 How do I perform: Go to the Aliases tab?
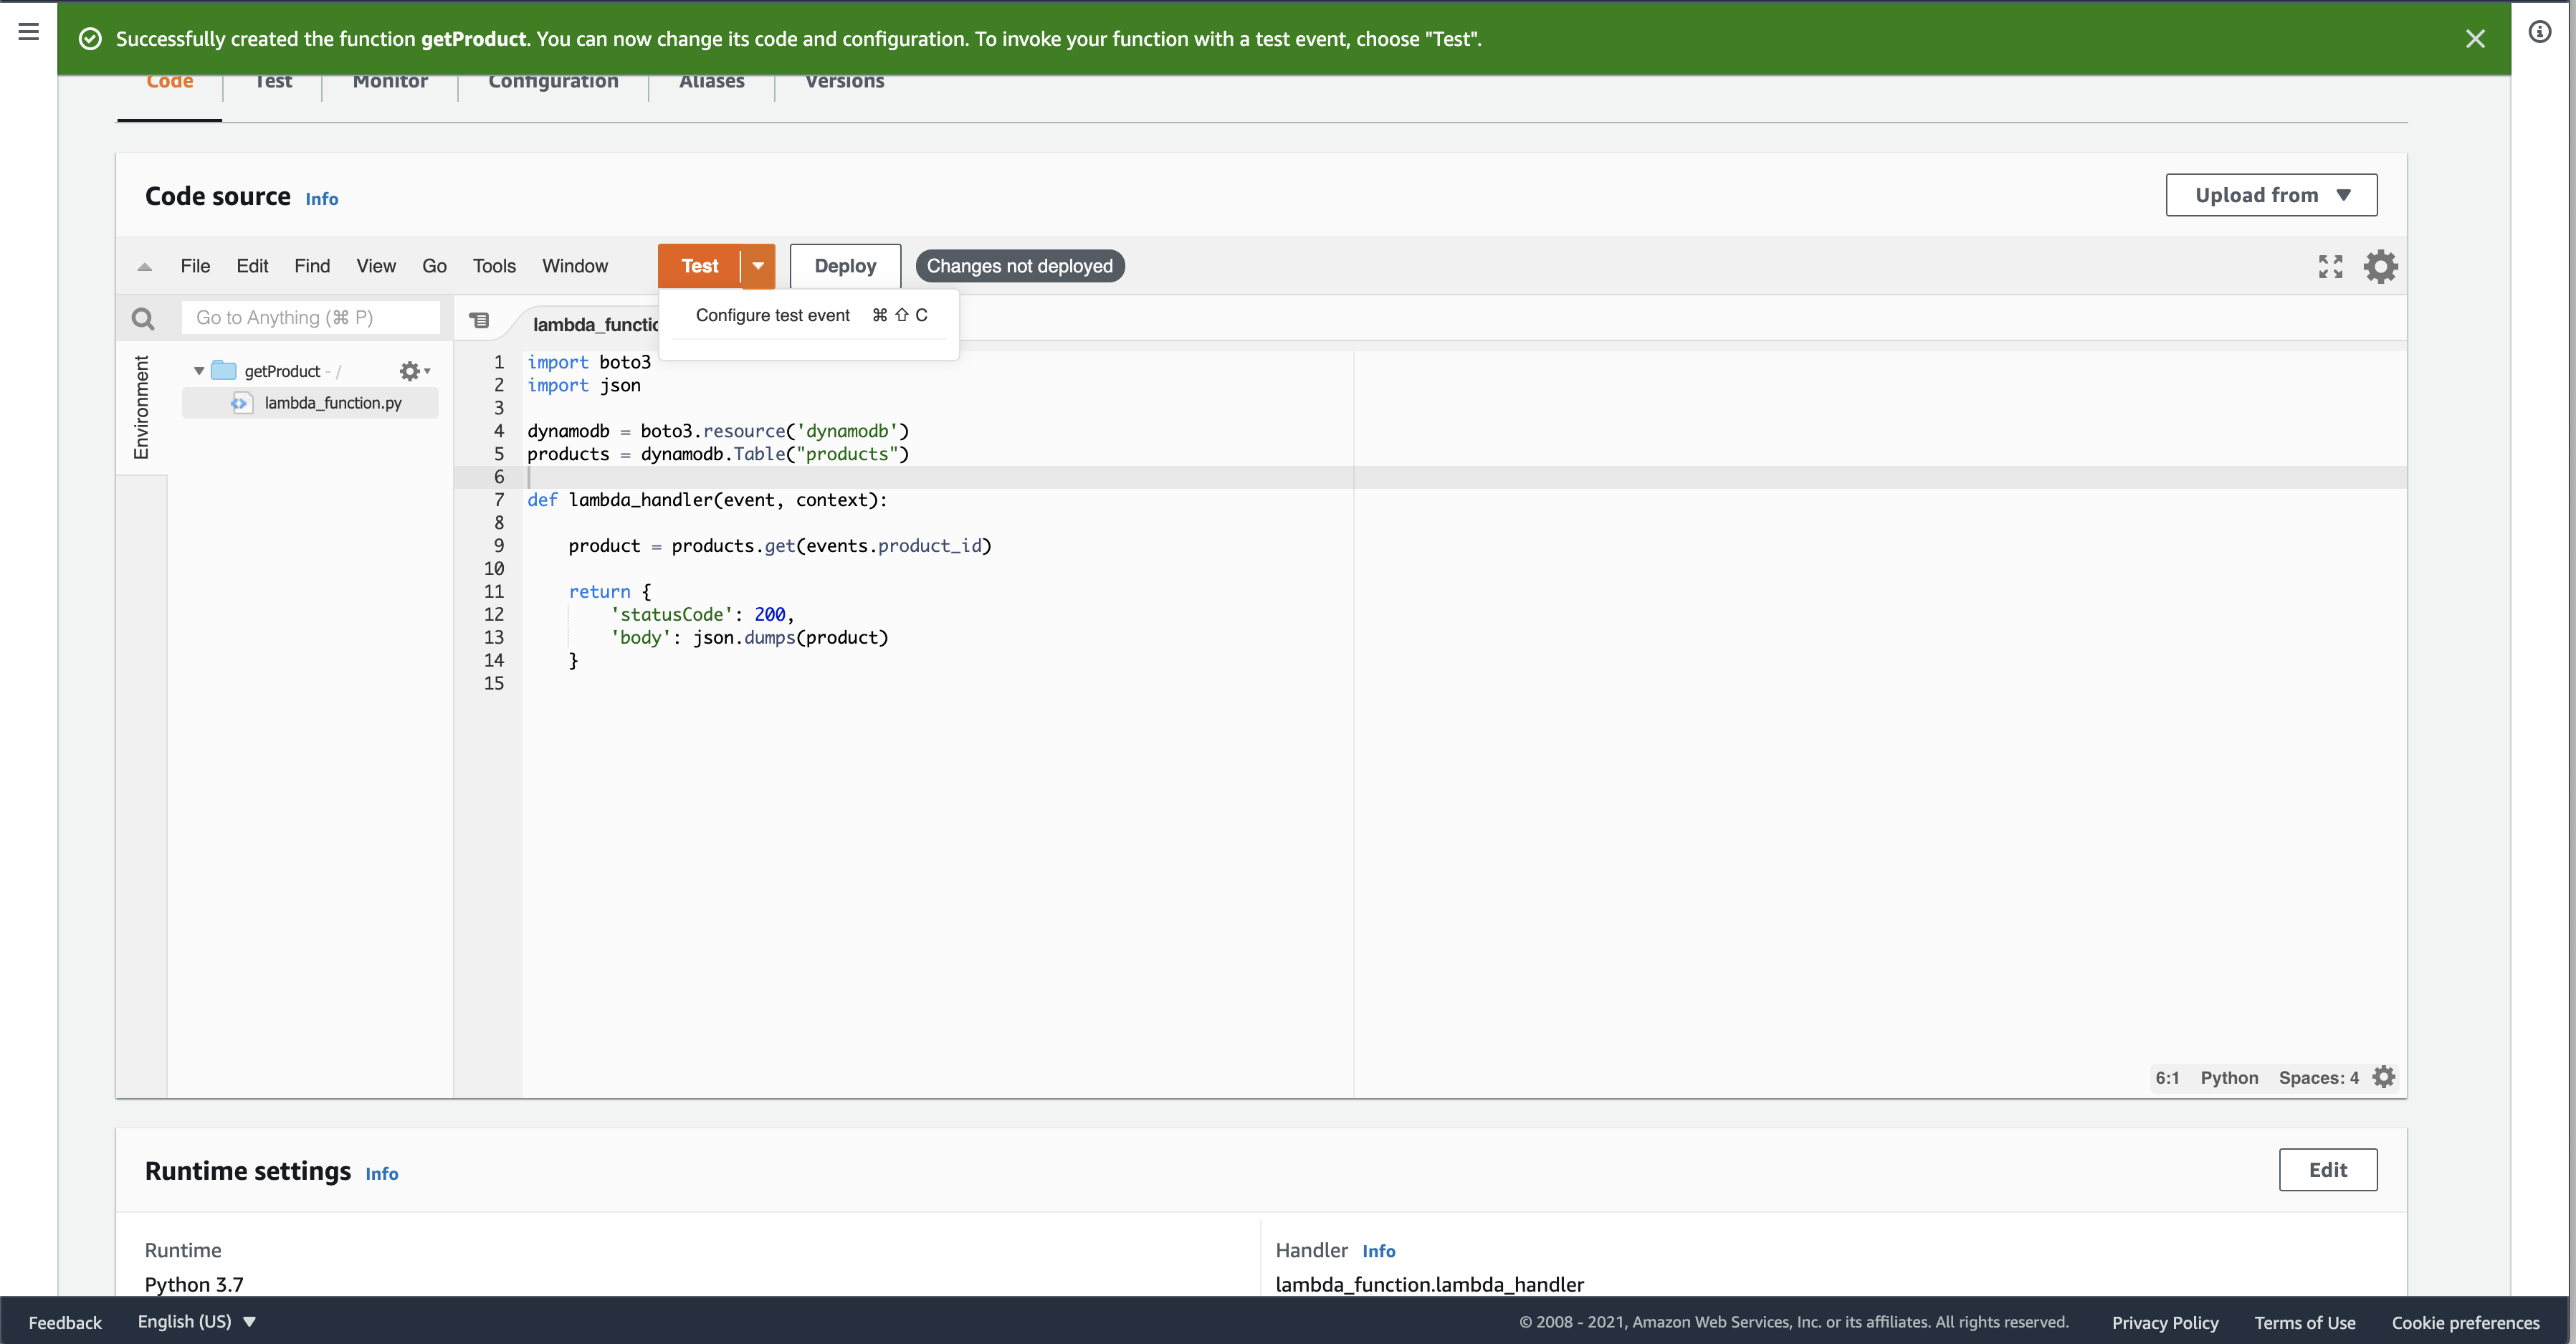pos(711,82)
